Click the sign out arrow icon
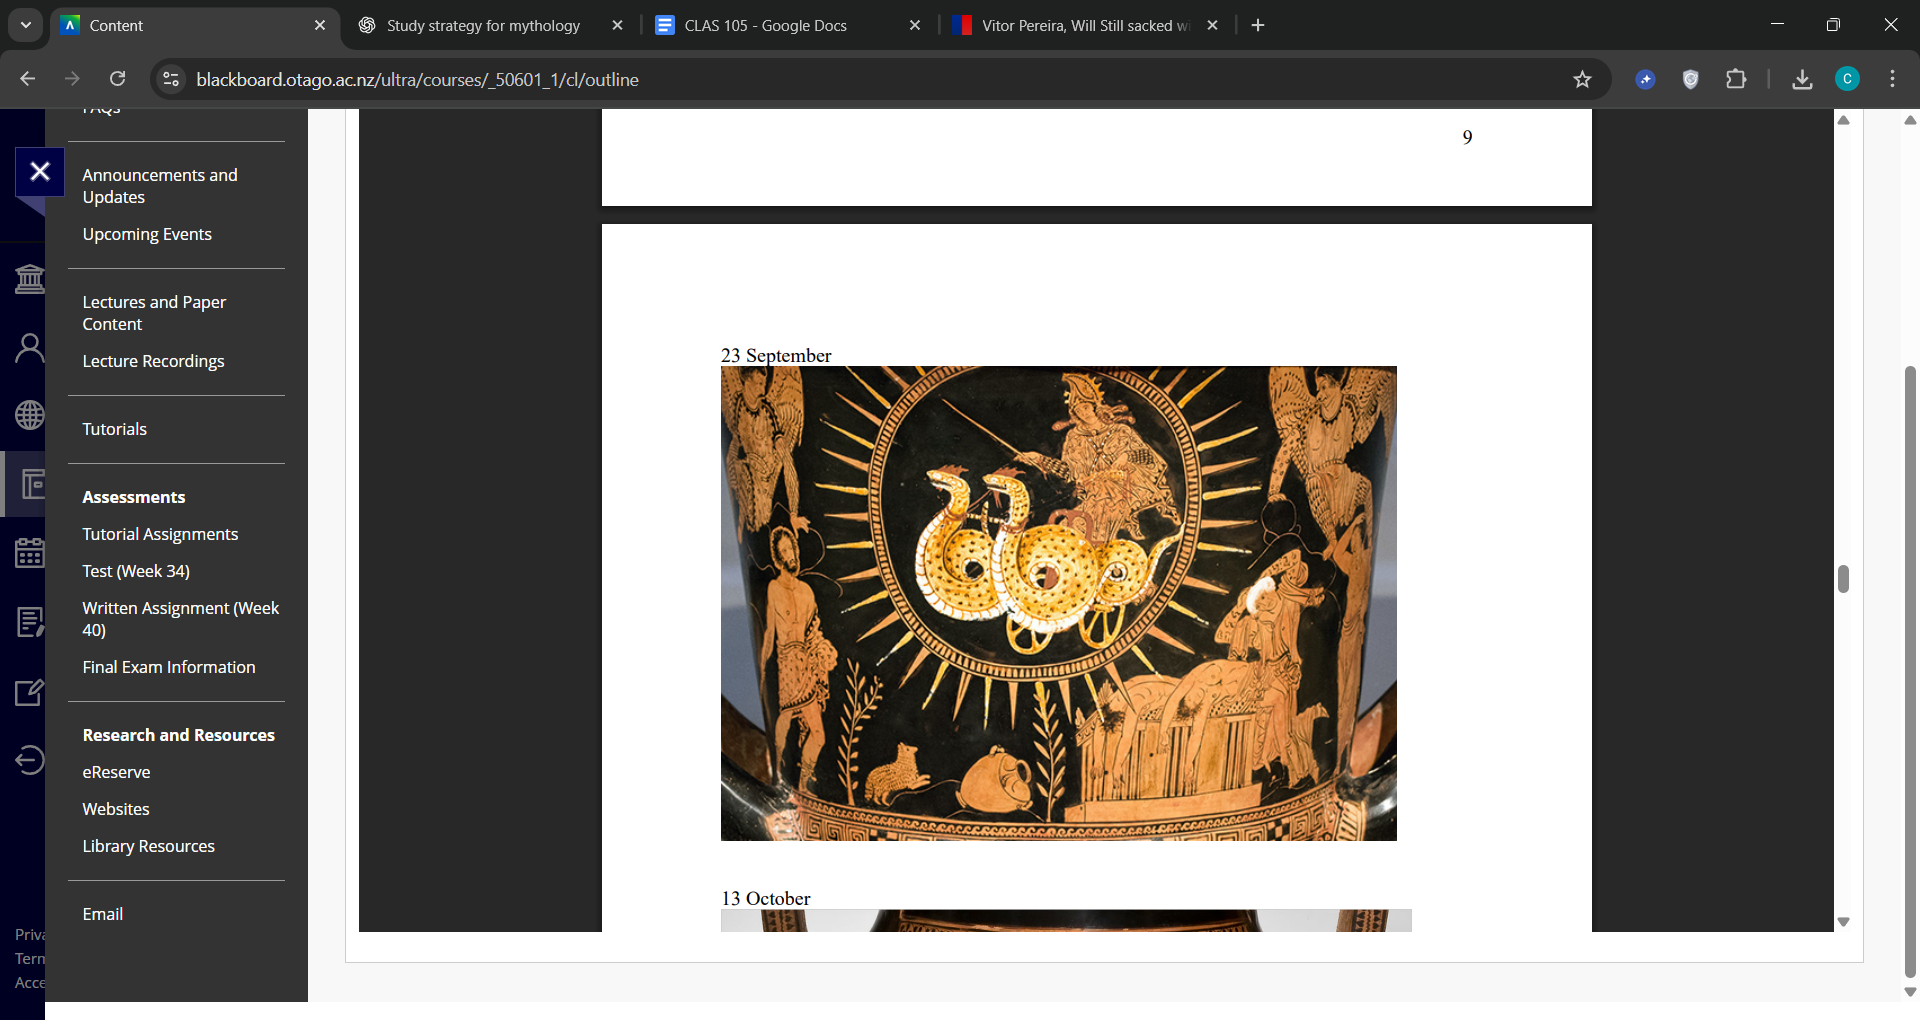Screen dimensions: 1920x1020 [30, 760]
